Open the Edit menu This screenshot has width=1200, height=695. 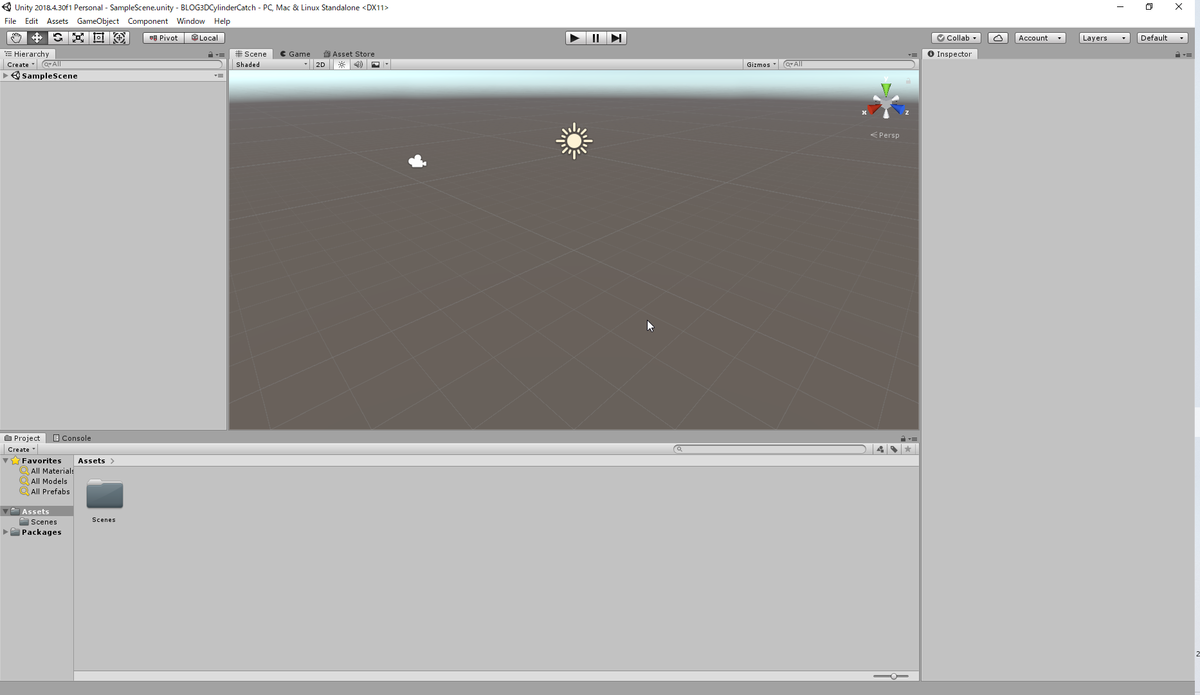click(x=32, y=21)
